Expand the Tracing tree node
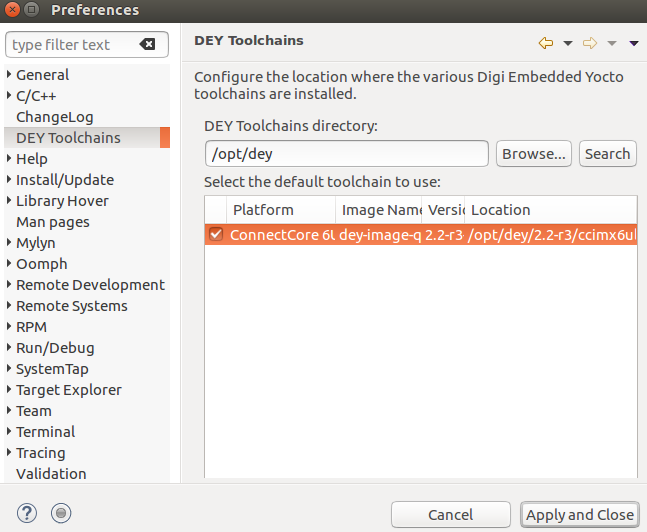The image size is (647, 532). click(9, 453)
